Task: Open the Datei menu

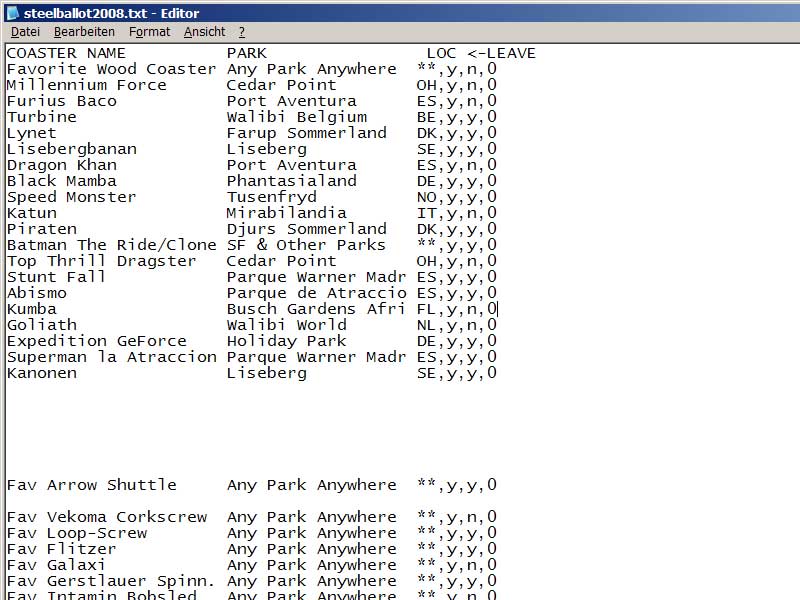Action: point(25,32)
